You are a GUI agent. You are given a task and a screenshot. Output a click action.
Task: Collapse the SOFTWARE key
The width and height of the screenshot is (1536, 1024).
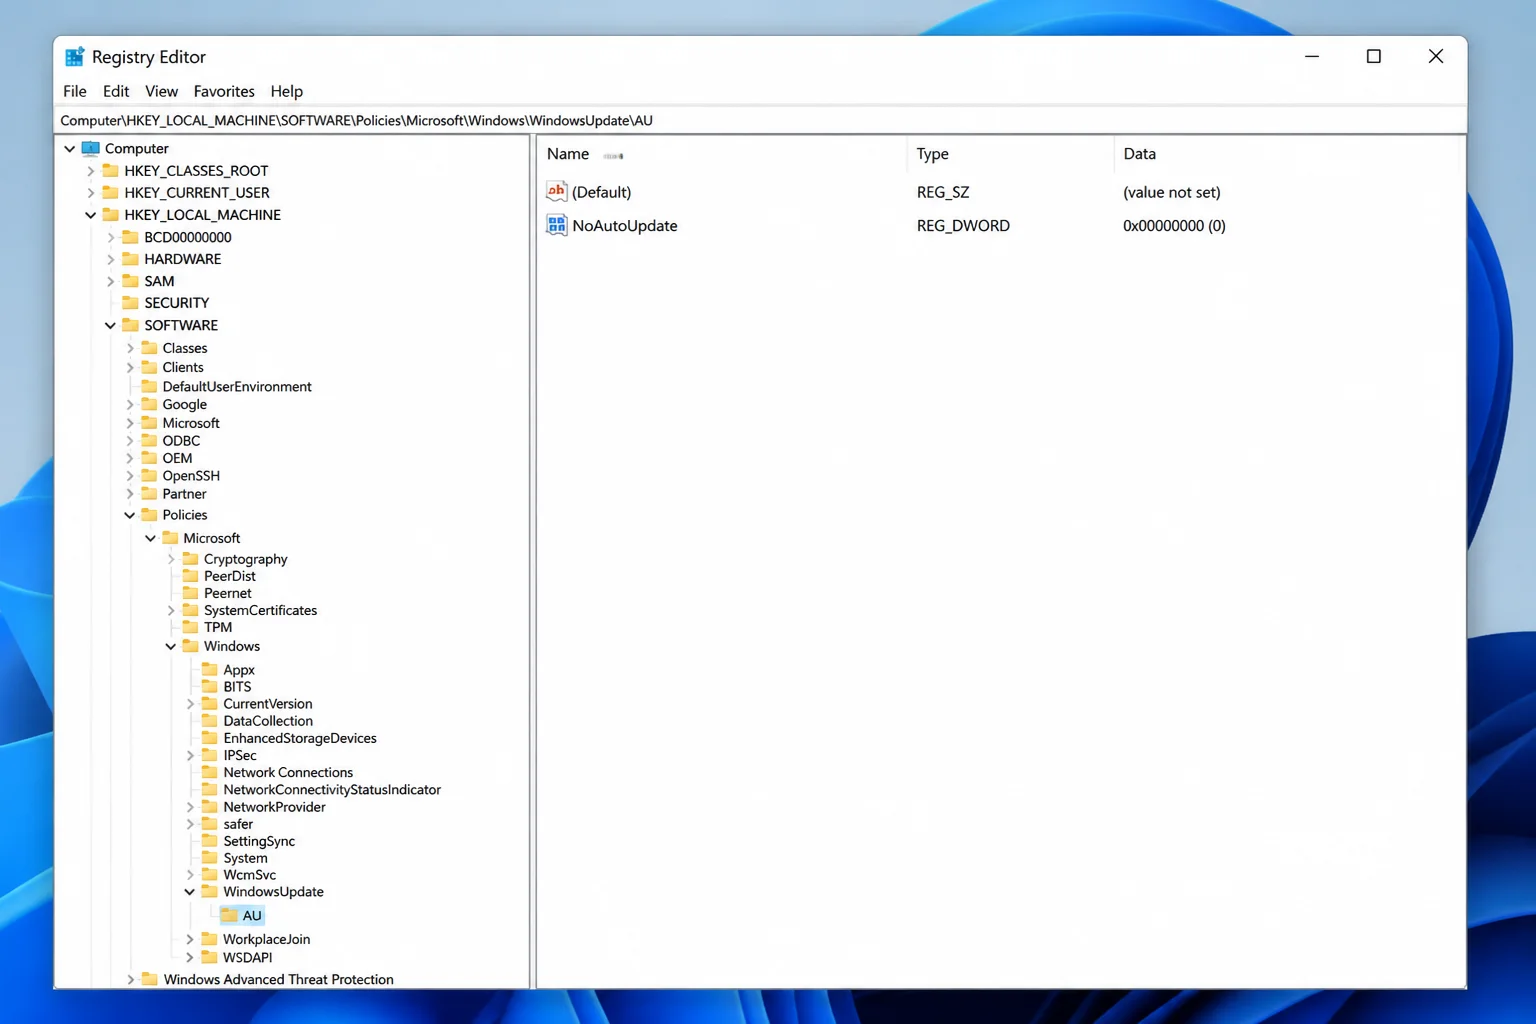point(110,326)
